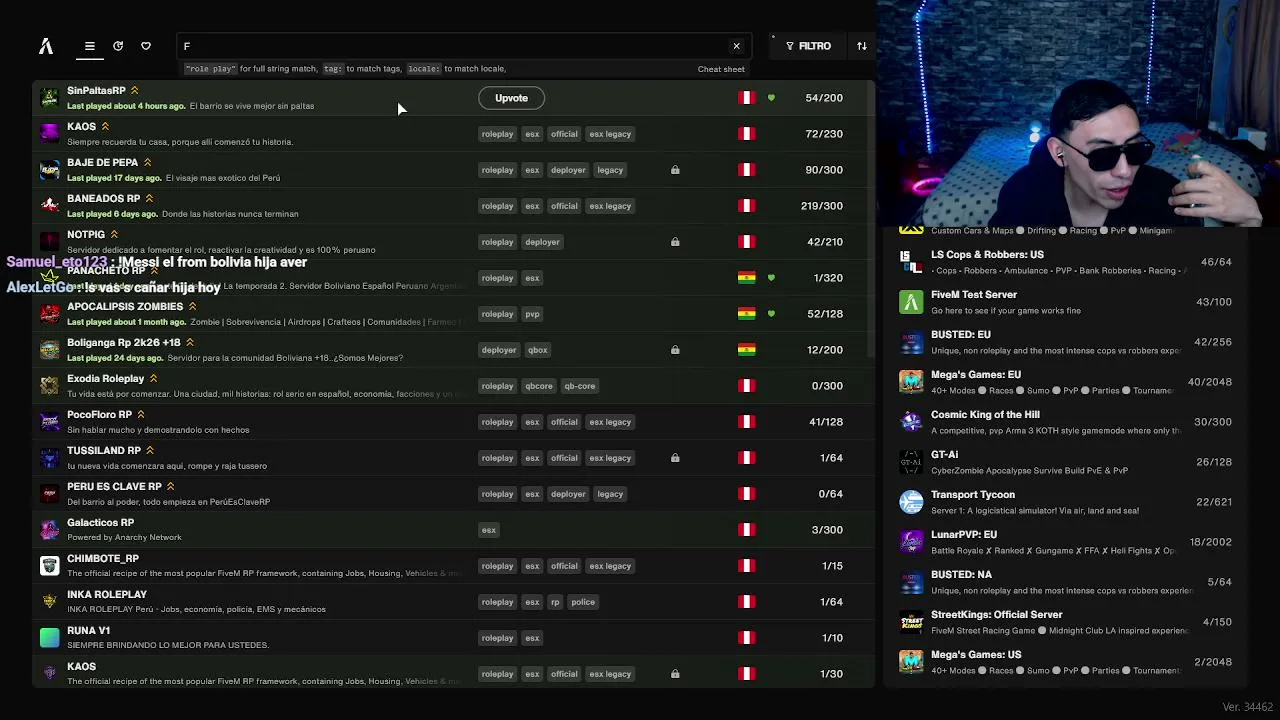Click the GT-Ai server icon

tap(911, 462)
